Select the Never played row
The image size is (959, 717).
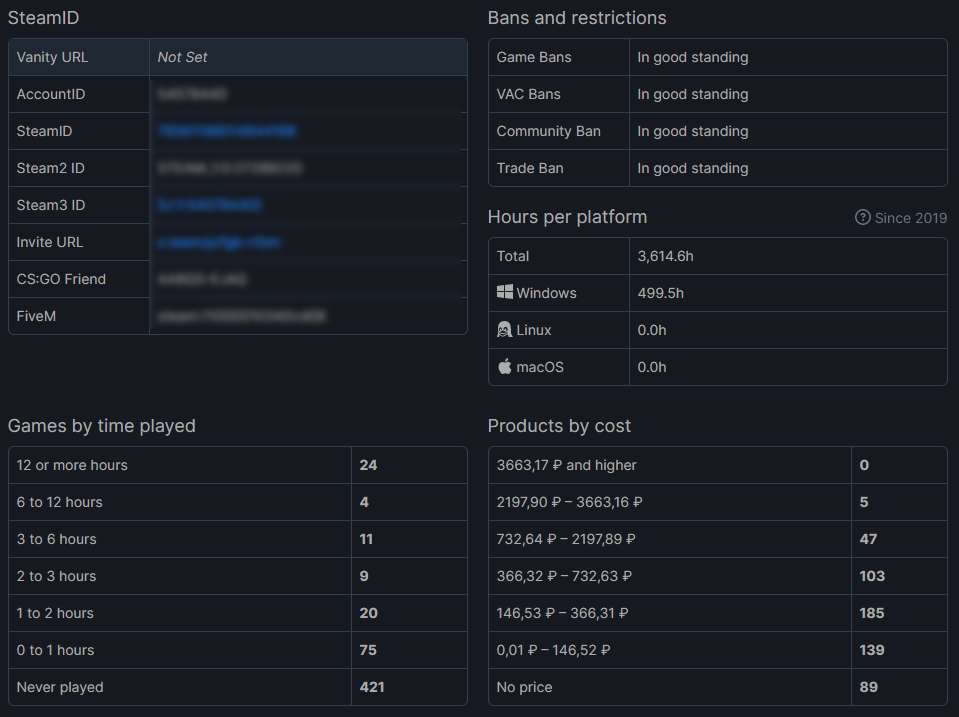238,687
